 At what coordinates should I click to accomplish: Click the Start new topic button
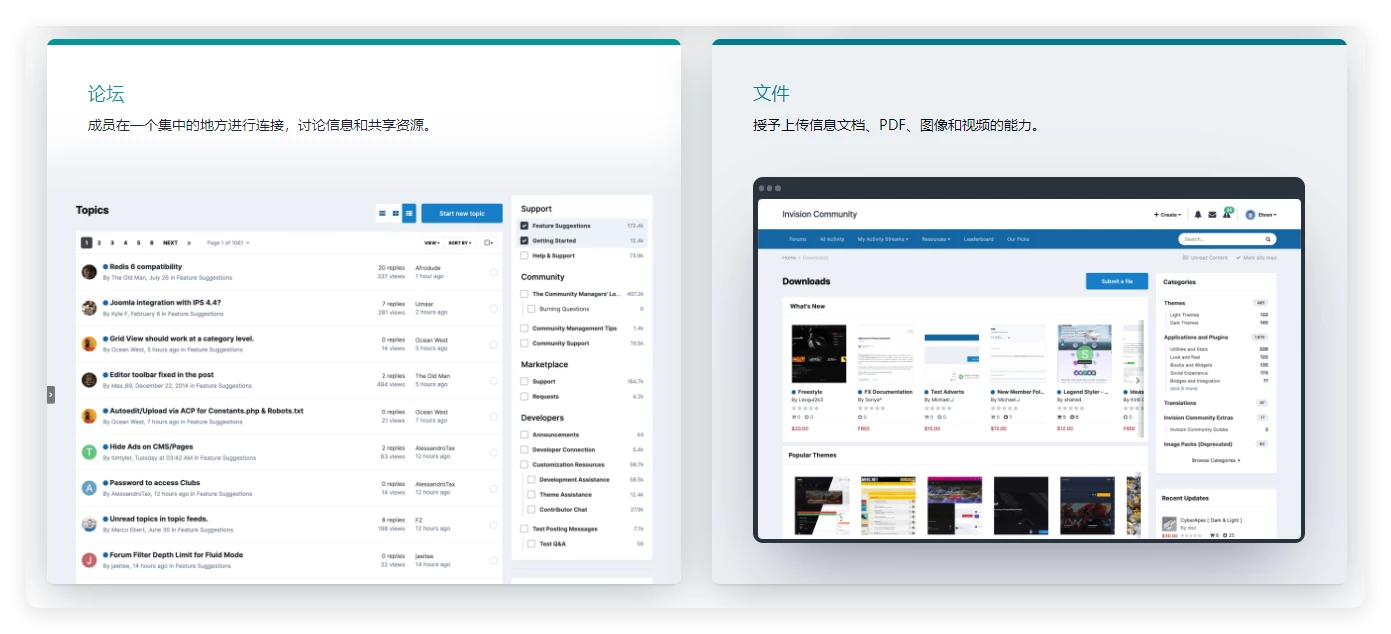(461, 213)
